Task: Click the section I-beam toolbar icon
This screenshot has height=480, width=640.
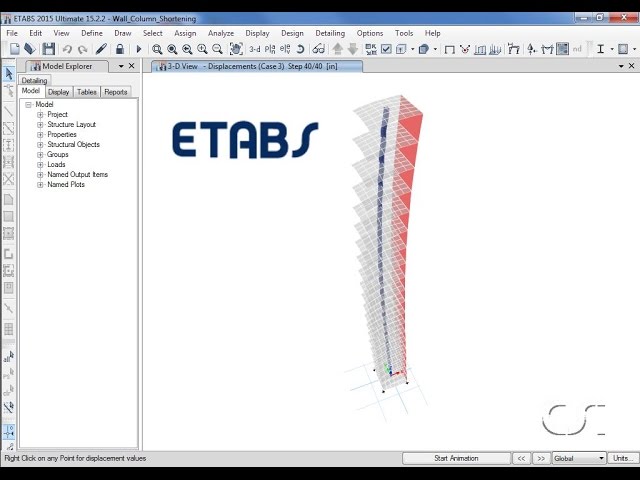Action: [600, 49]
